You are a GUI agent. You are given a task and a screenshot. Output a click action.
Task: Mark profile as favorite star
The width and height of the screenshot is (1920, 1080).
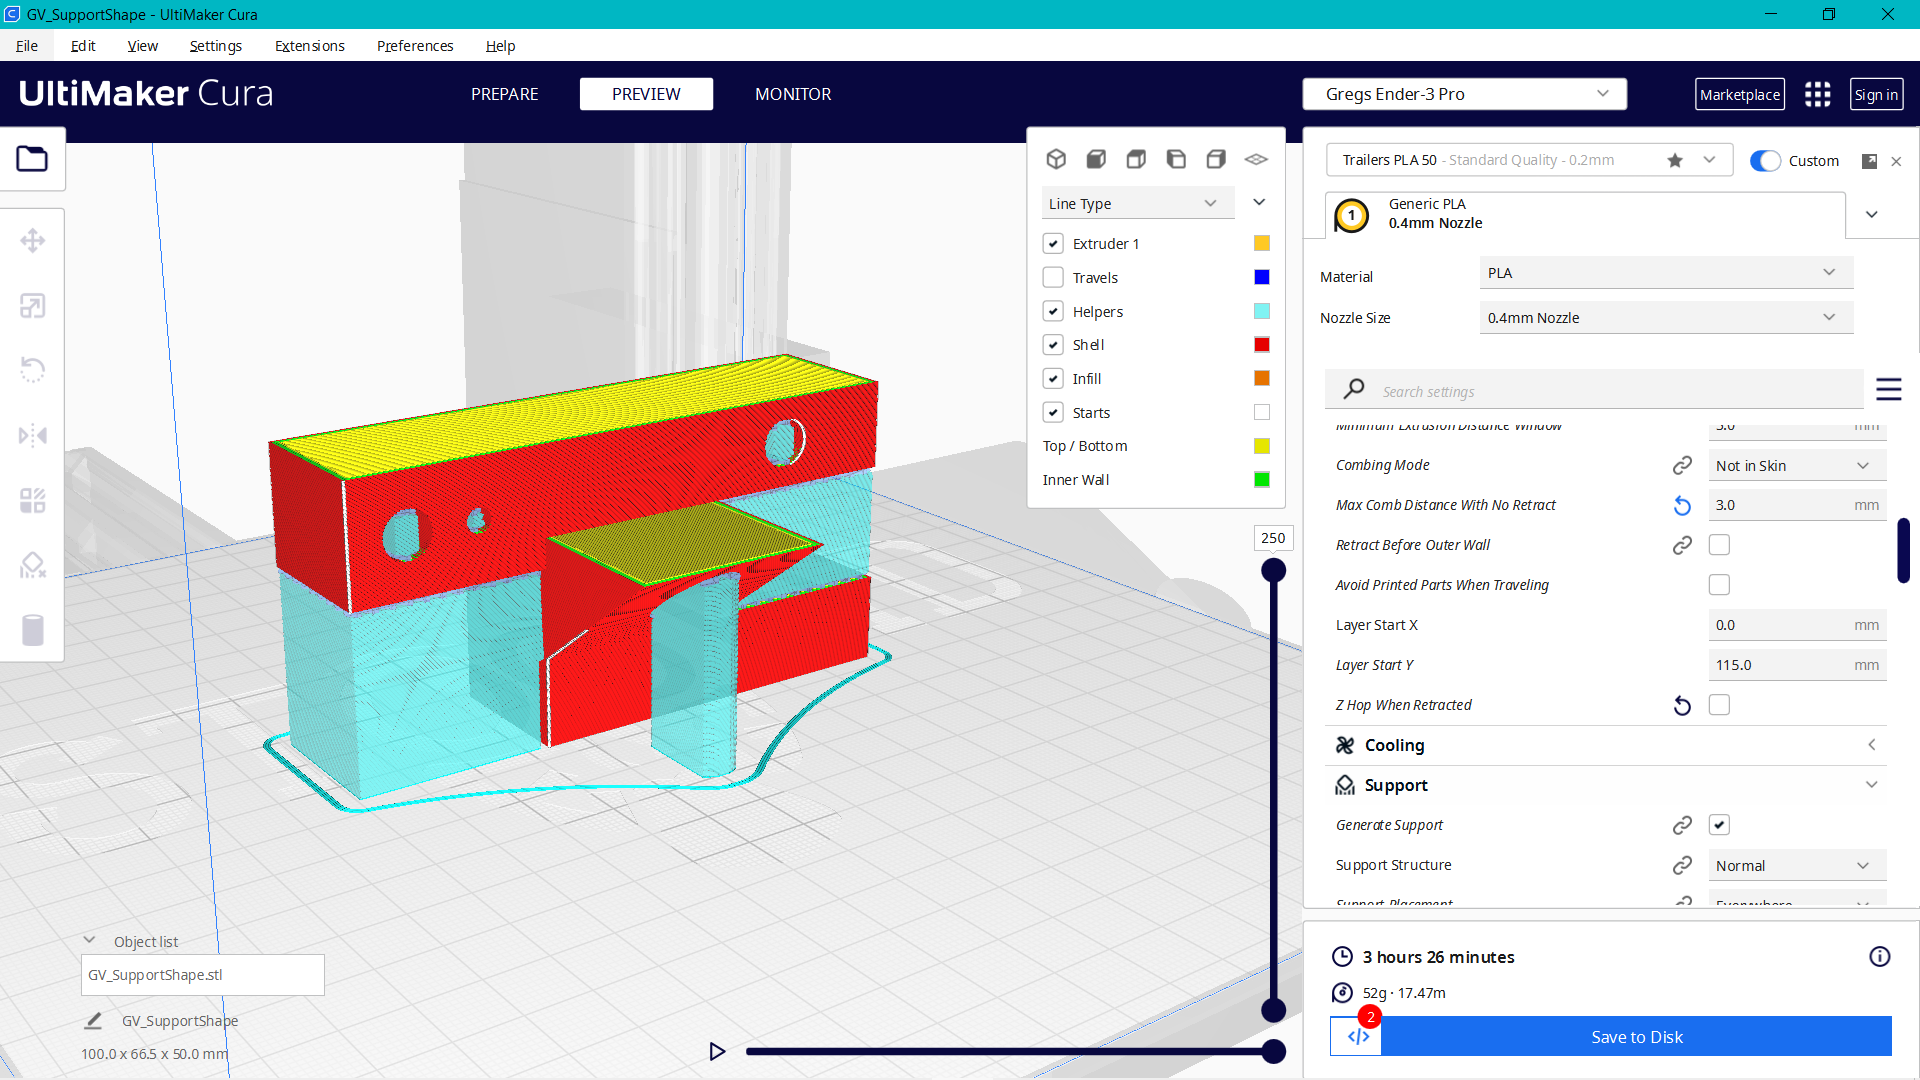1675,160
